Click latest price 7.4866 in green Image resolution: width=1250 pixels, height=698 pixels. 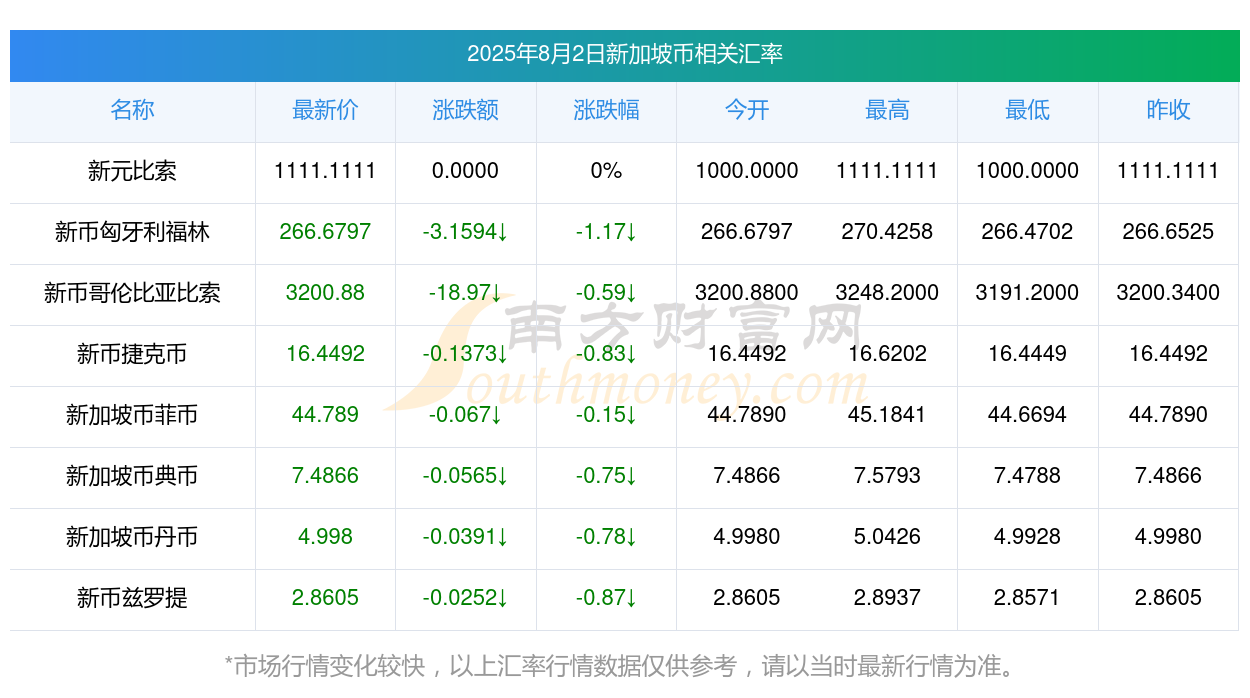(x=325, y=476)
